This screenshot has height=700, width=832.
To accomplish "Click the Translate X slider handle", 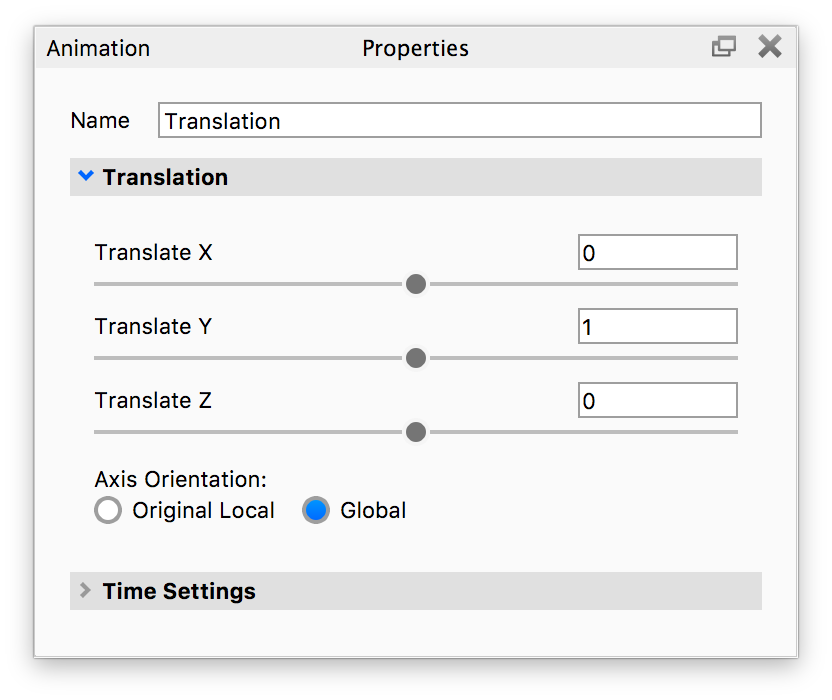I will click(416, 284).
